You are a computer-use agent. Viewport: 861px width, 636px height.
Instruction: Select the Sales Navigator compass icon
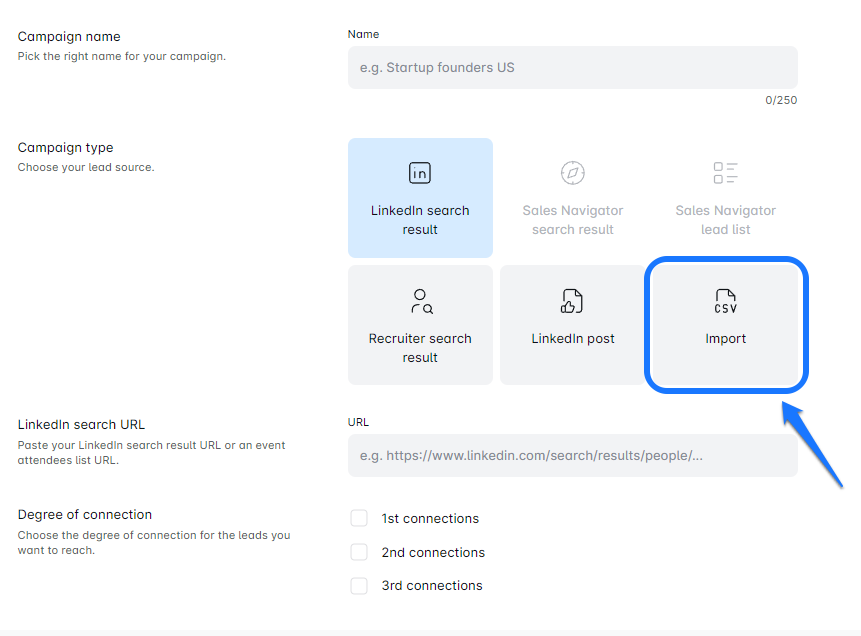(x=572, y=173)
